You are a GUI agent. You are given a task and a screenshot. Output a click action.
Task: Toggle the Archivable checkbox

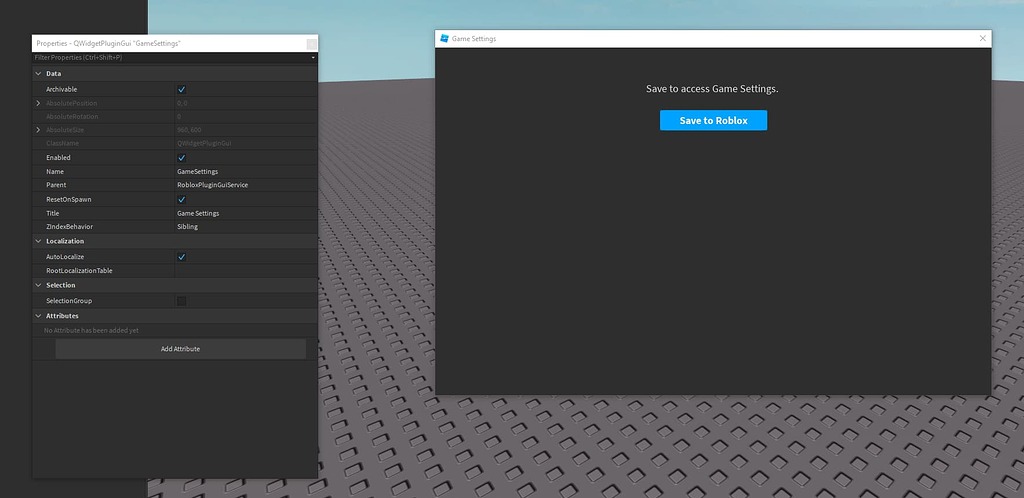(x=182, y=89)
